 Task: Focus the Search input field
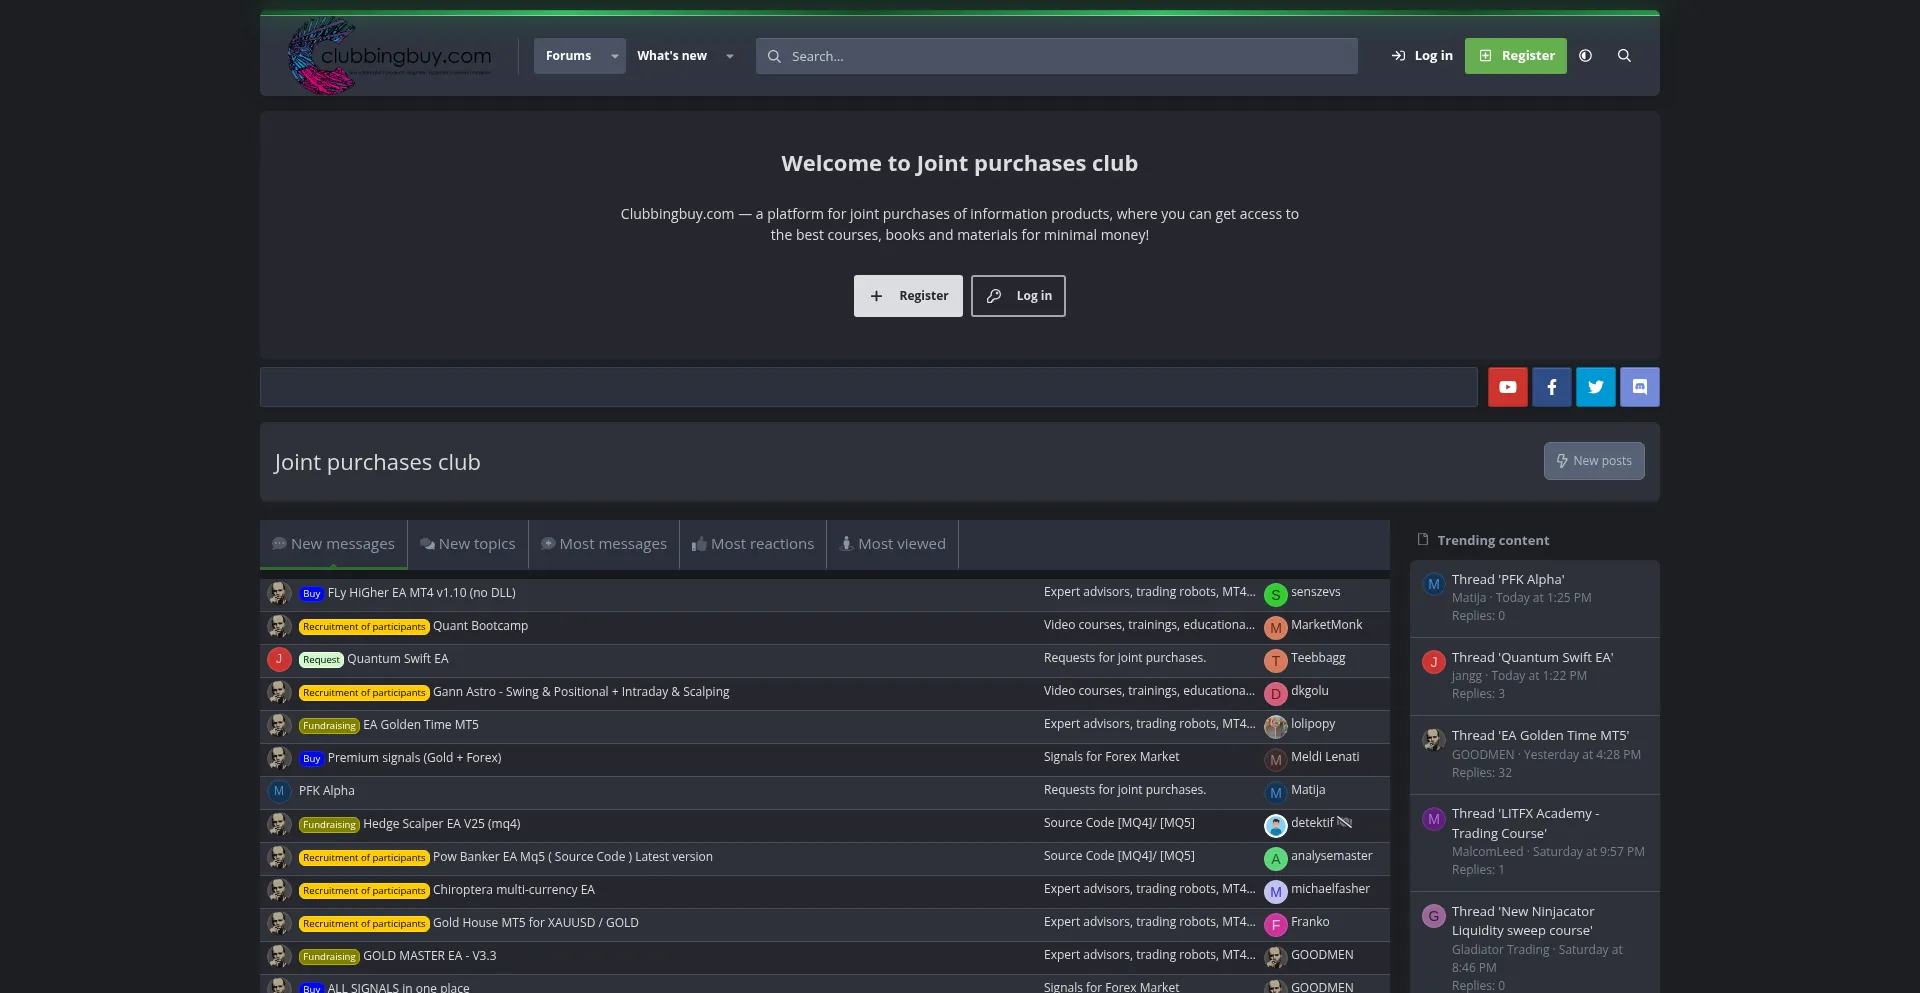click(x=1057, y=56)
